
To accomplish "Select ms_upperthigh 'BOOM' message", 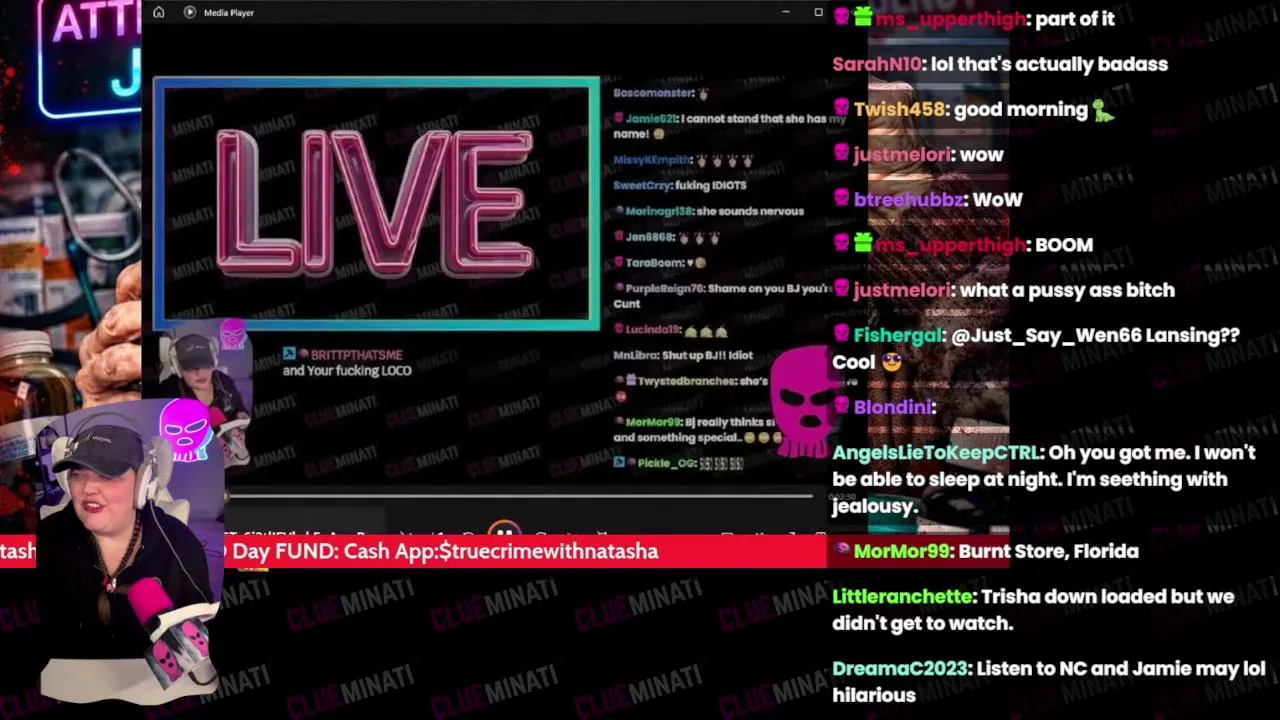I will point(963,244).
